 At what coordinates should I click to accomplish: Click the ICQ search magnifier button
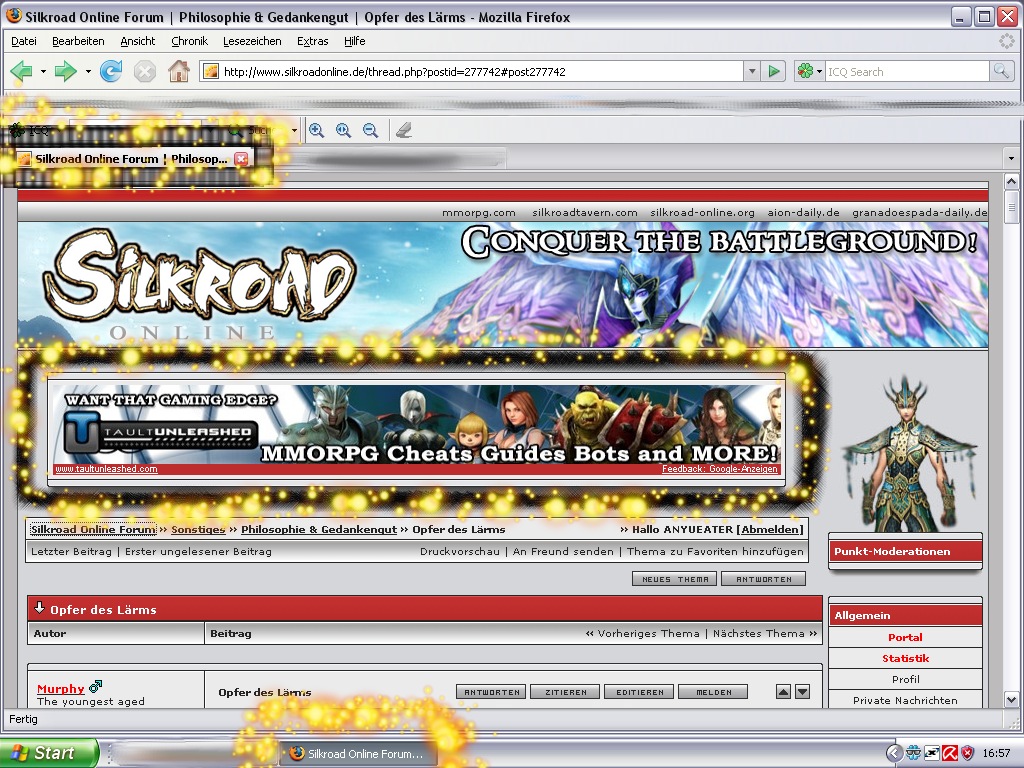pyautogui.click(x=1001, y=71)
